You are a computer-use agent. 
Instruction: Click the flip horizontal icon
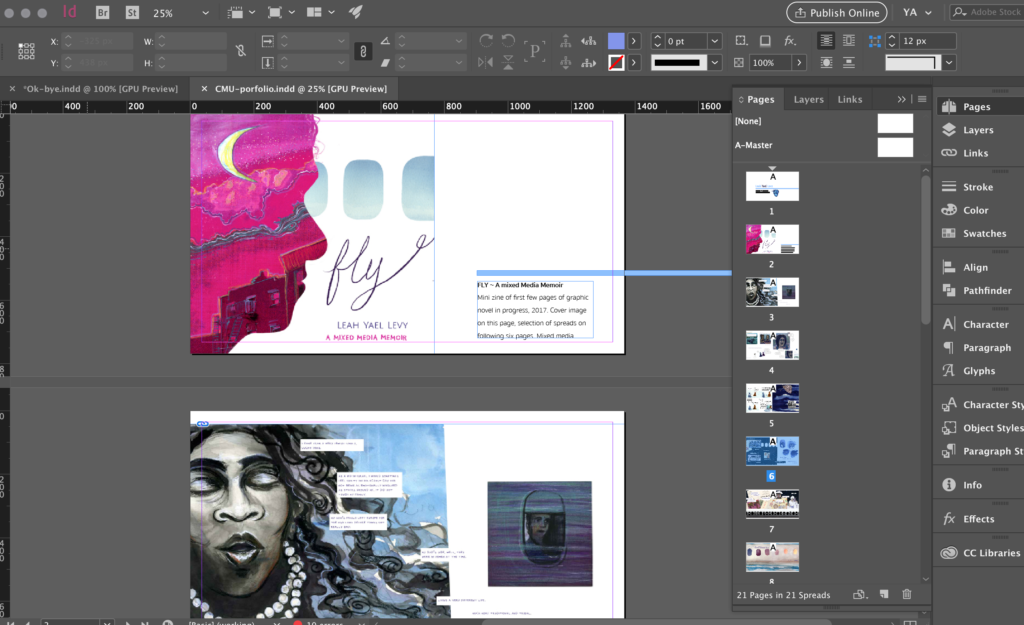tap(485, 63)
